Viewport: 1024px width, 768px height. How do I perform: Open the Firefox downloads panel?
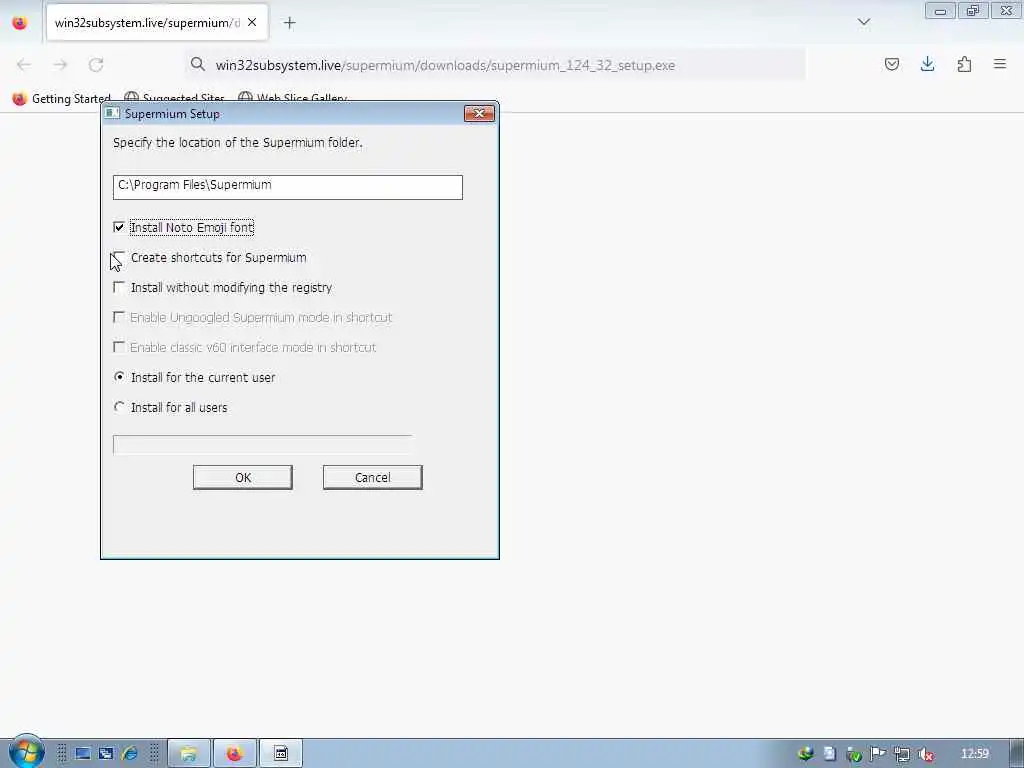927,64
